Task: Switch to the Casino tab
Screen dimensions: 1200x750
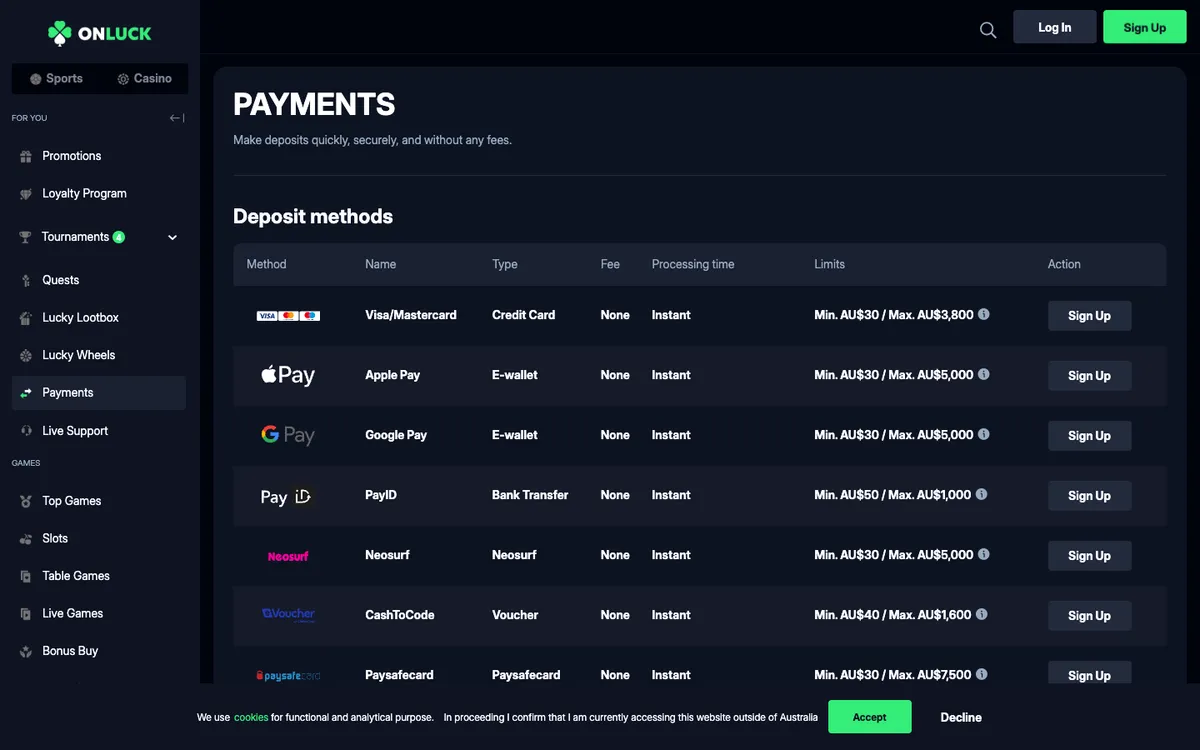Action: [143, 78]
